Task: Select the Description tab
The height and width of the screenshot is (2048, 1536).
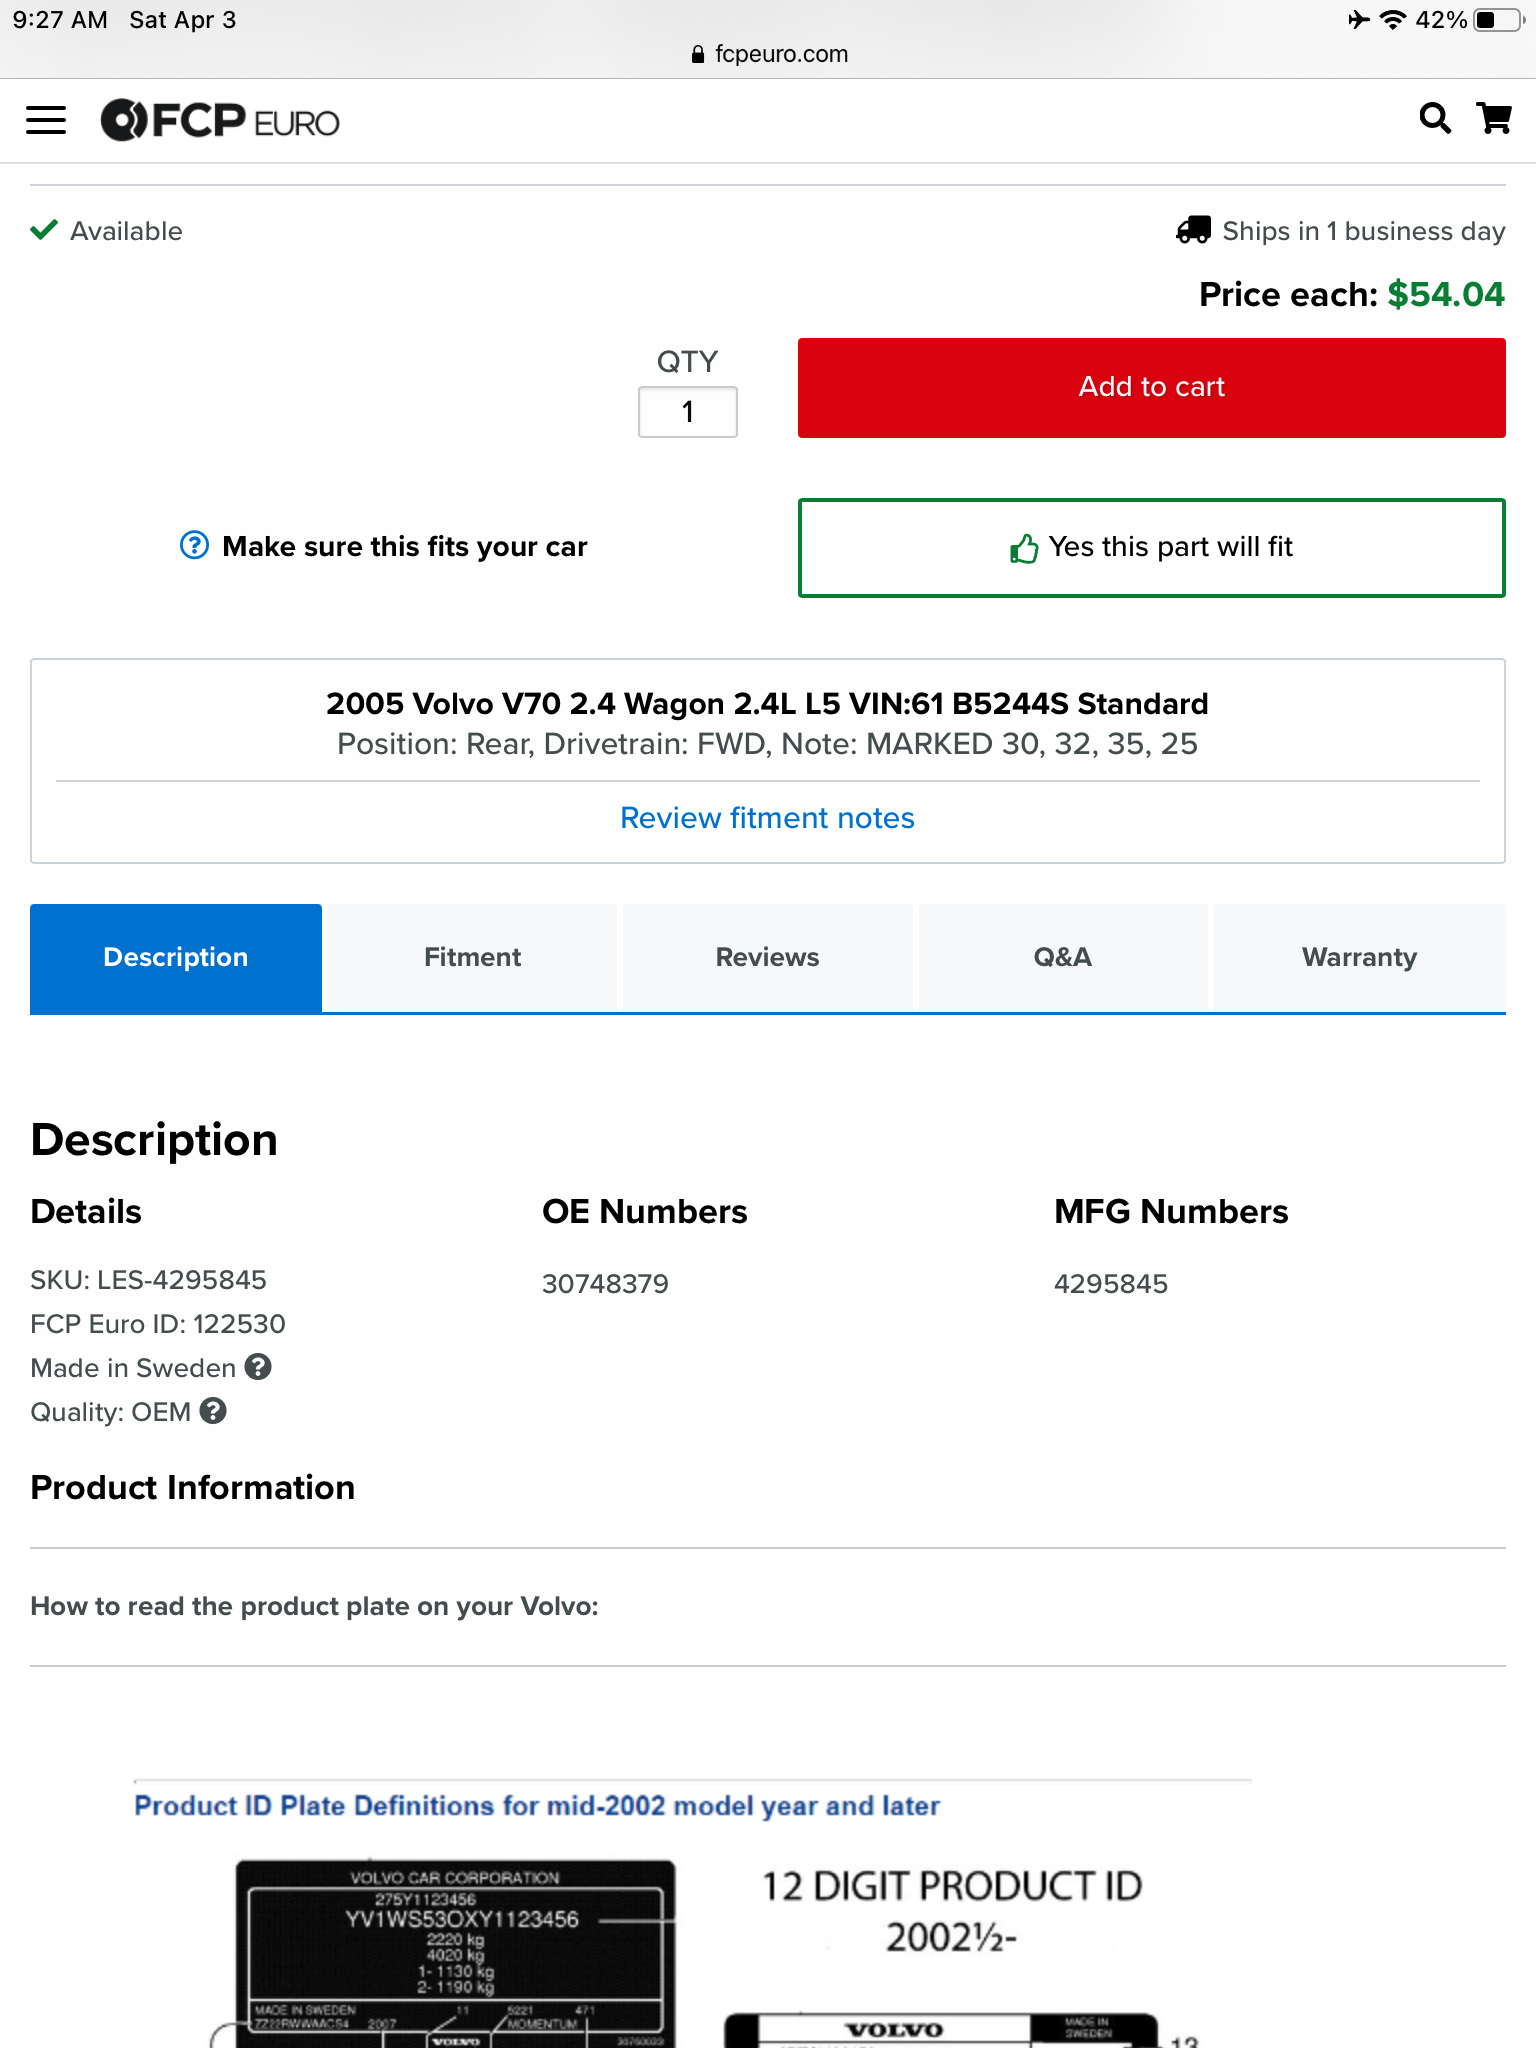Action: (x=176, y=957)
